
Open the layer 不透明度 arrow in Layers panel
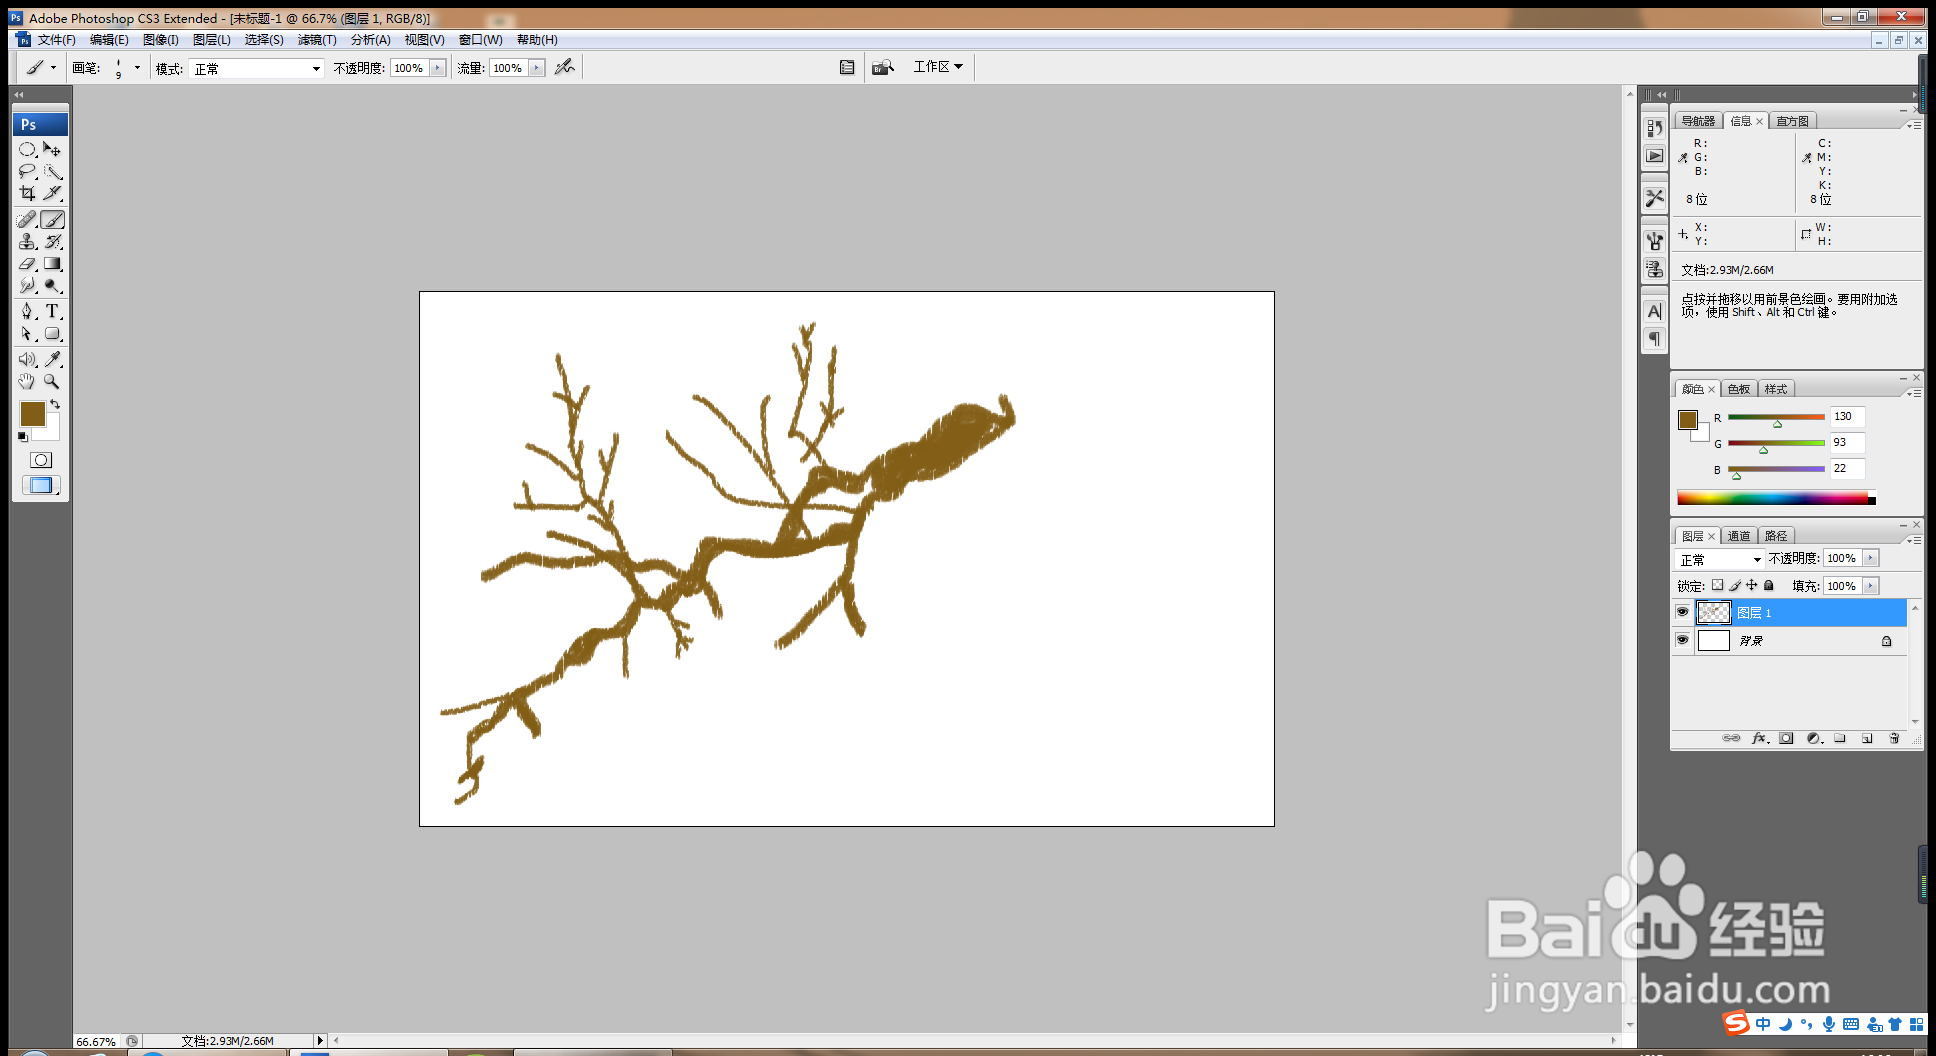click(x=1871, y=558)
